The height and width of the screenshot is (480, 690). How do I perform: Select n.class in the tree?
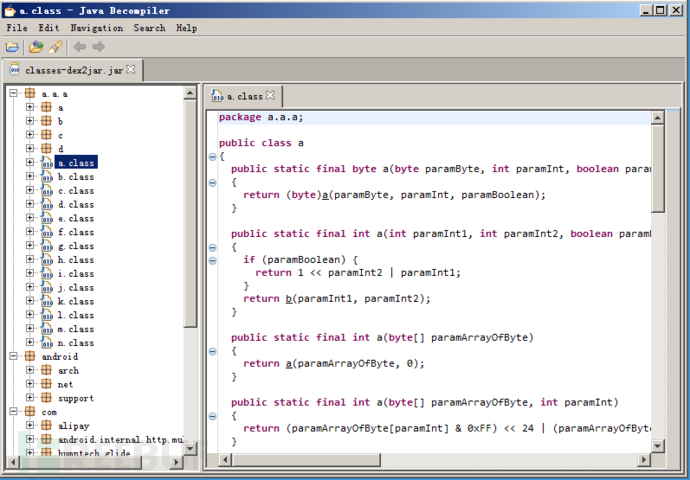point(76,343)
